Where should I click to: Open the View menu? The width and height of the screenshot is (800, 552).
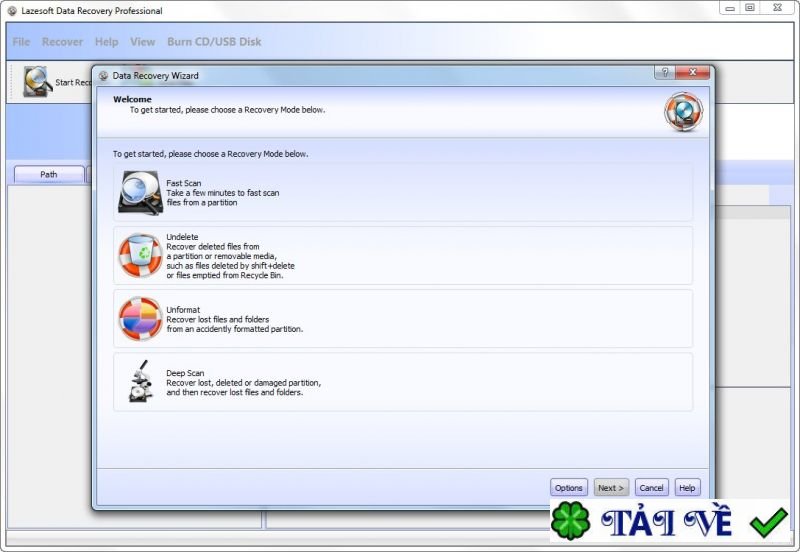142,42
